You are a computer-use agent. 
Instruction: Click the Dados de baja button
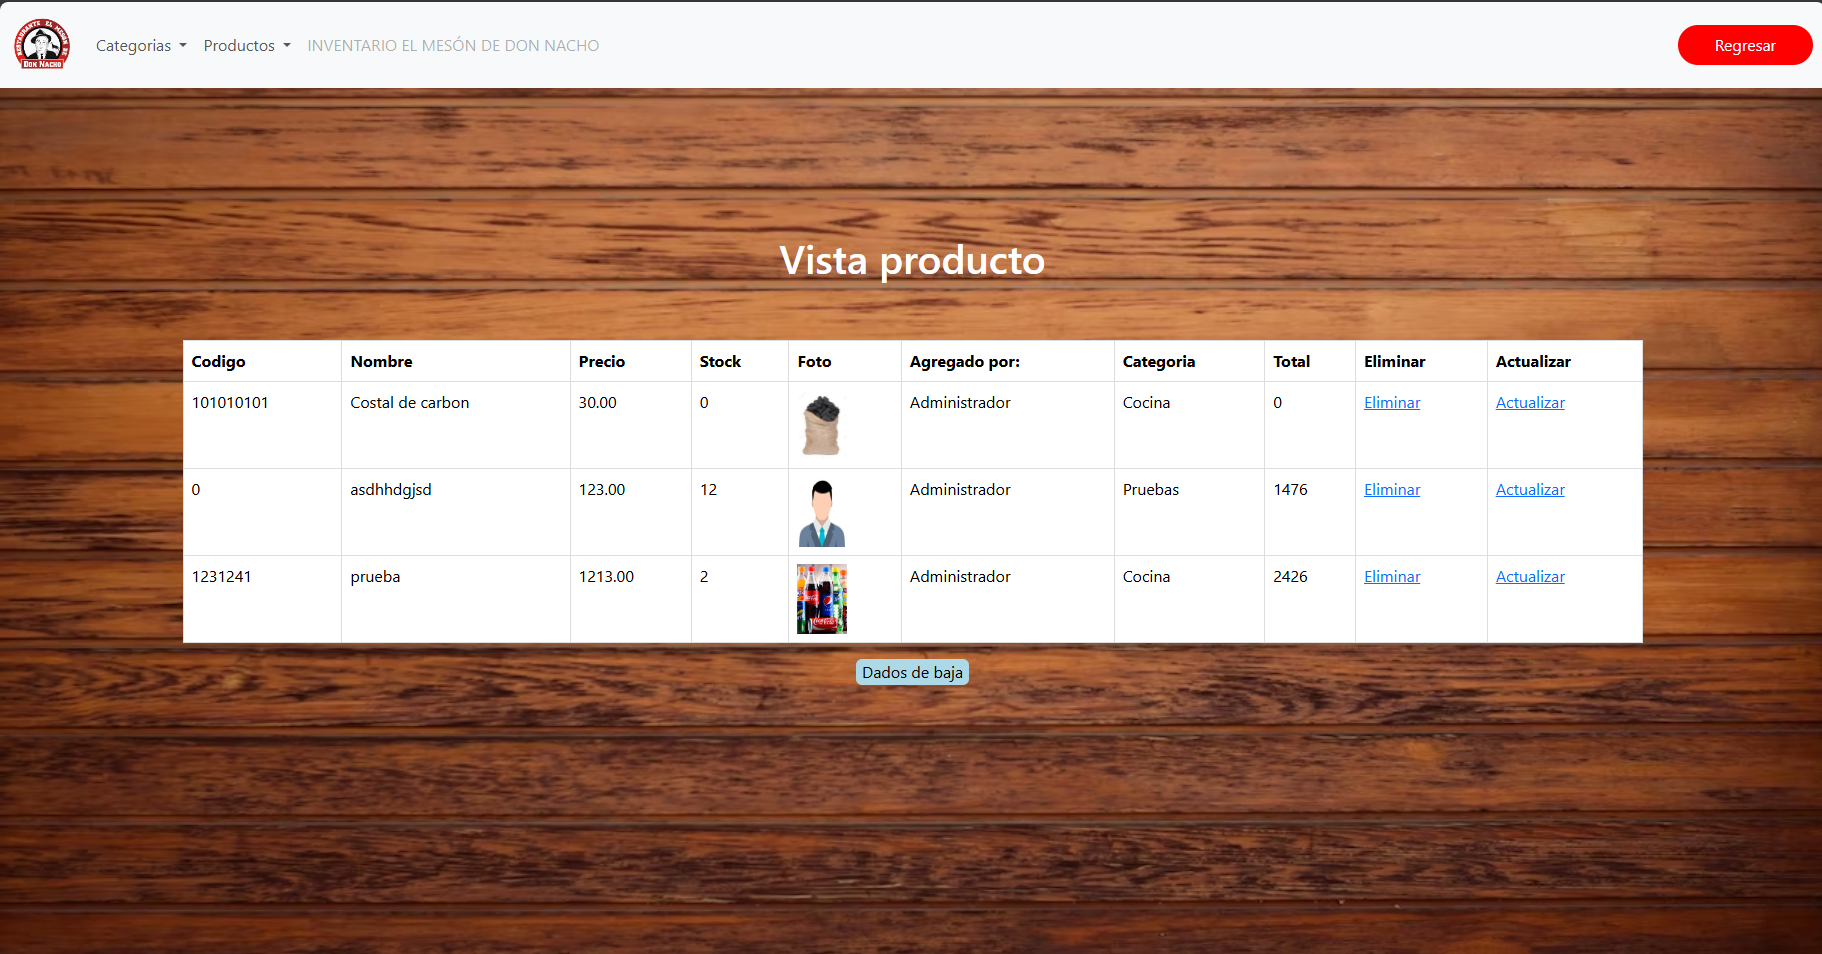click(x=912, y=672)
